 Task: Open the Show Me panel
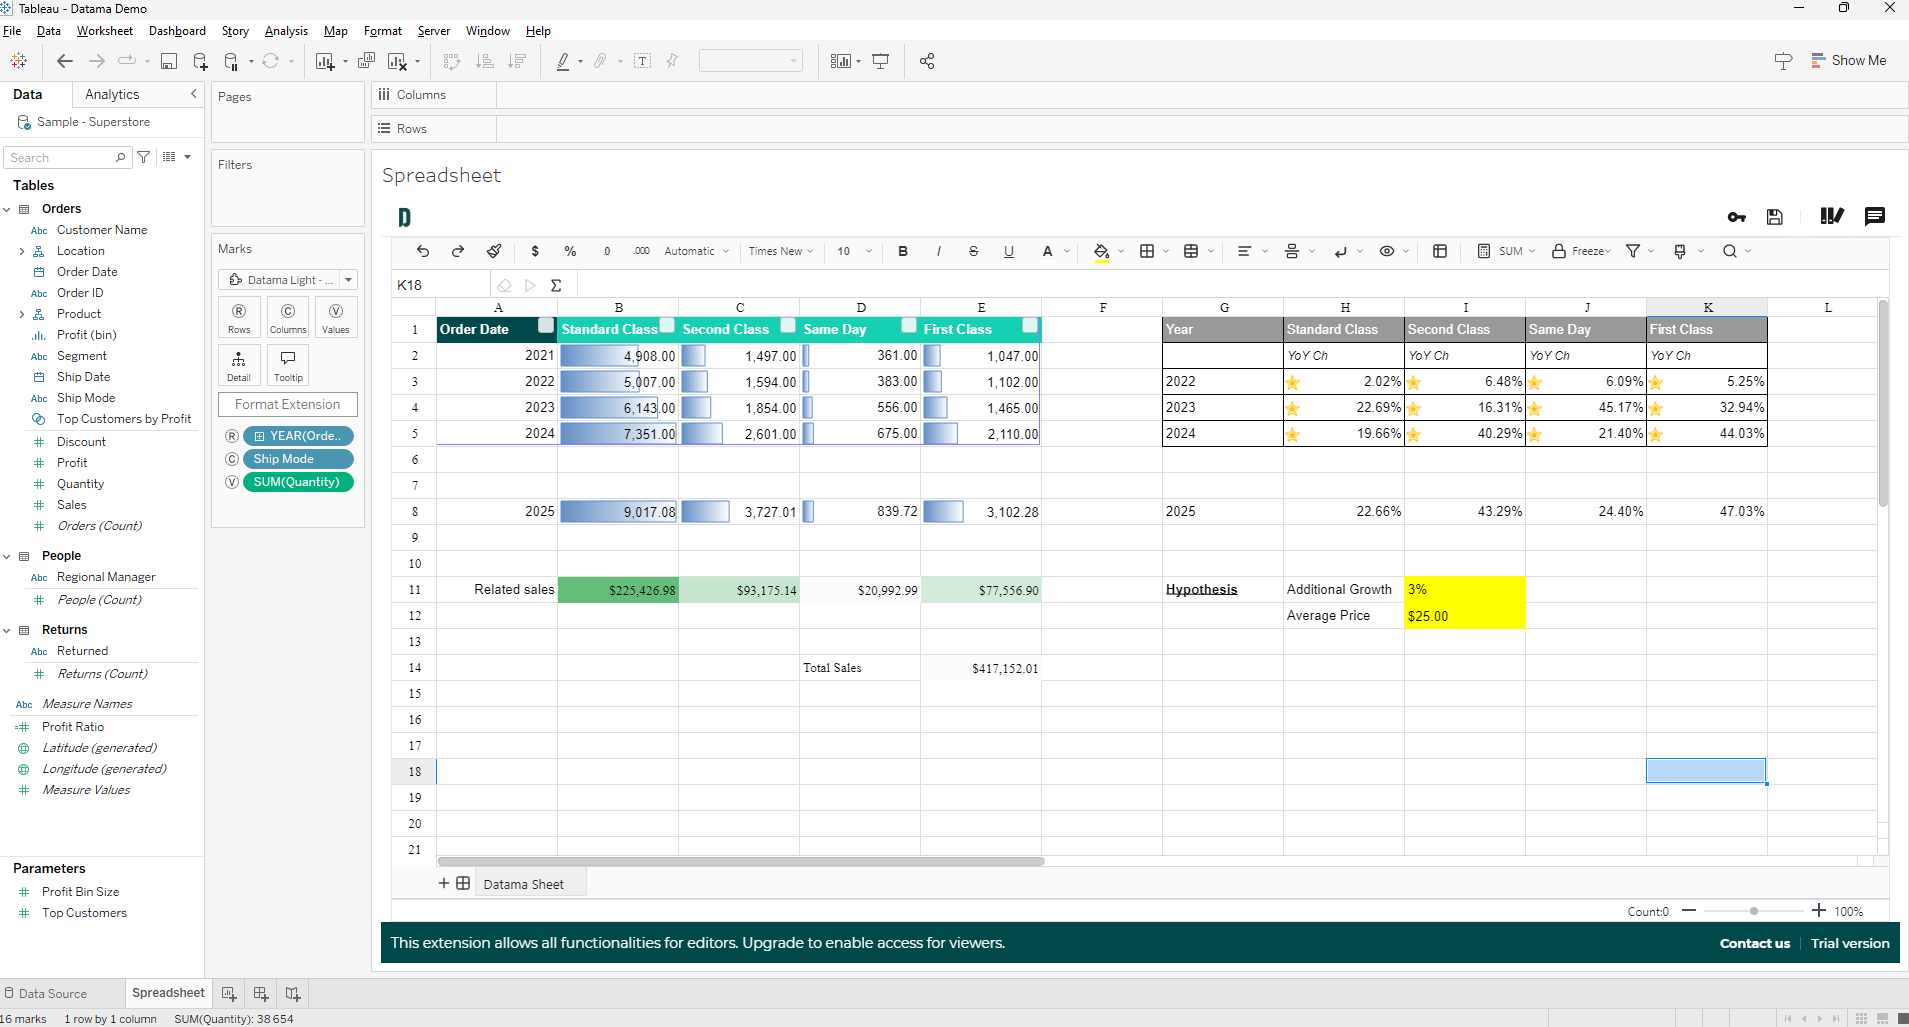[x=1849, y=61]
